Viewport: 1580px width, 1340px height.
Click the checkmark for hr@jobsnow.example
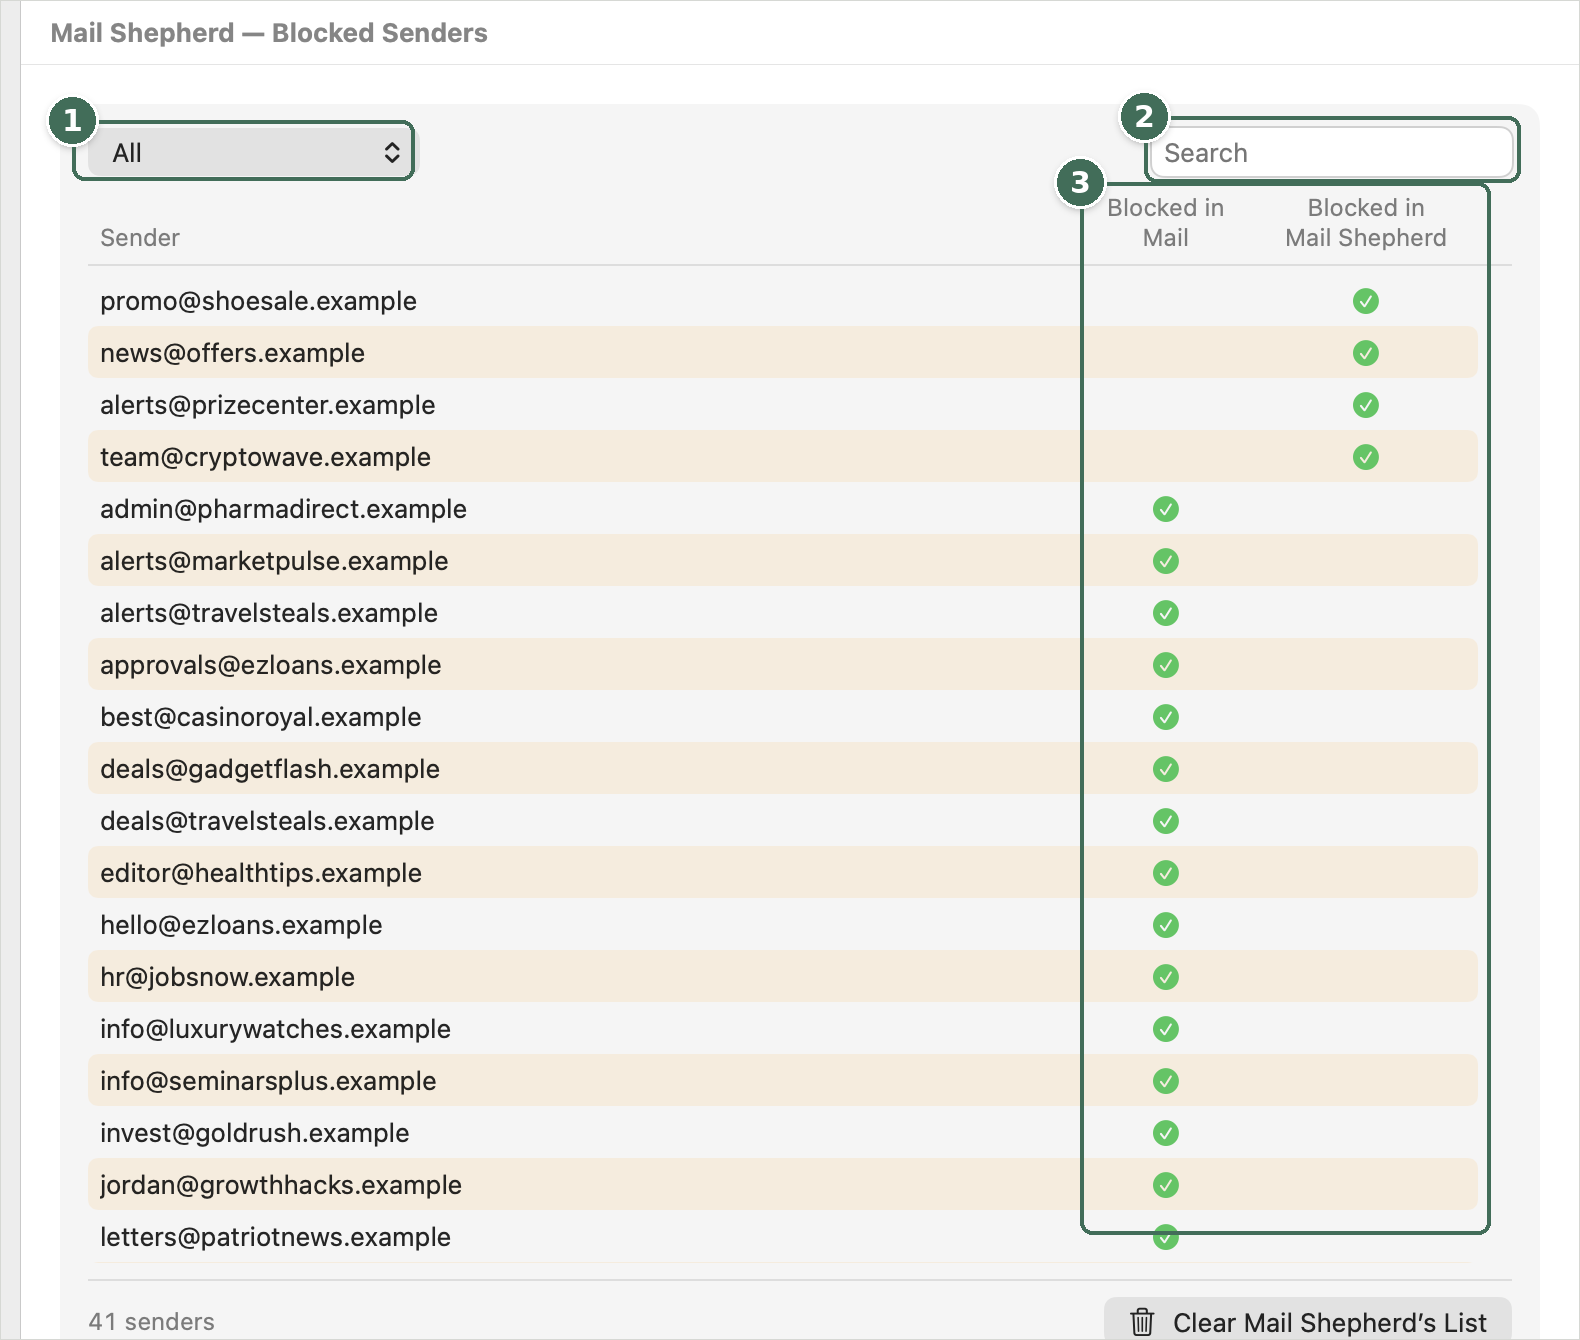tap(1166, 977)
